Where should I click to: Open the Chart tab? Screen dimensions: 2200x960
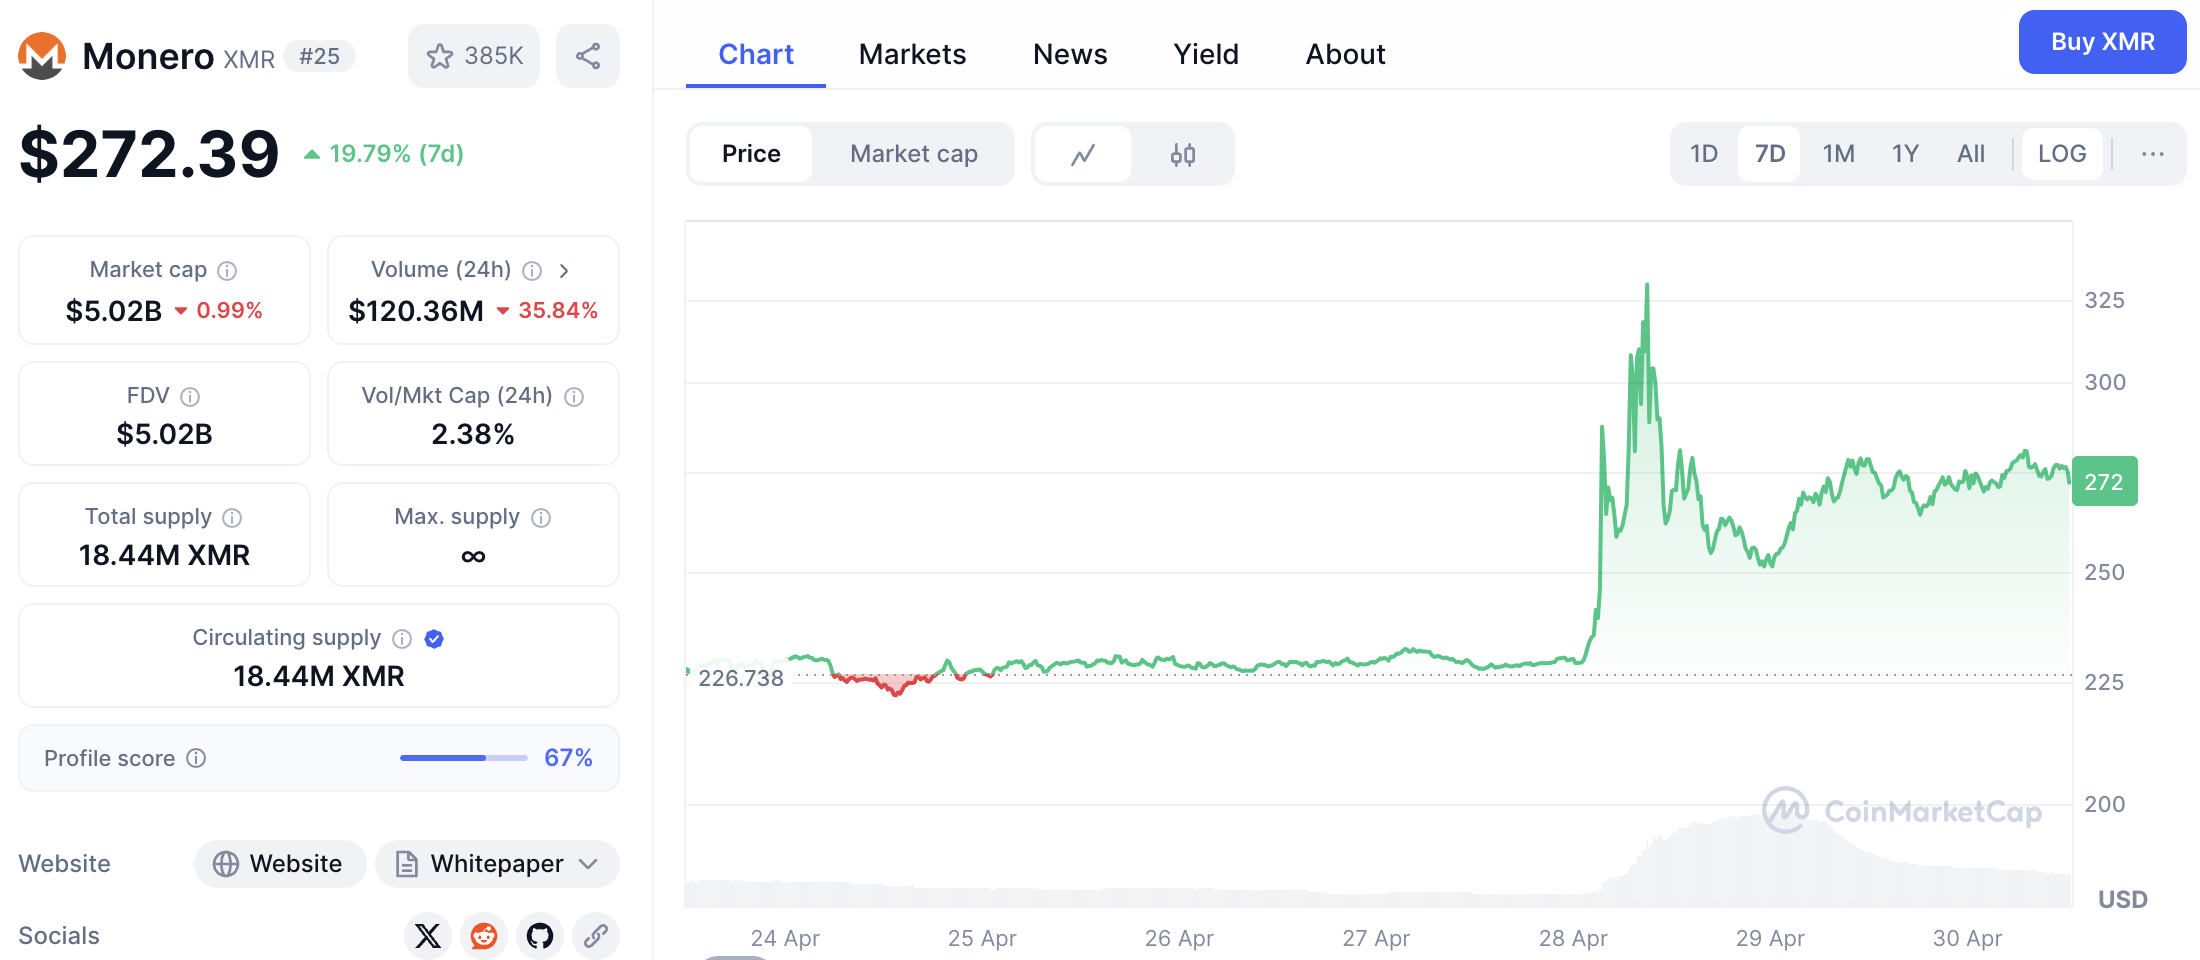click(x=756, y=54)
